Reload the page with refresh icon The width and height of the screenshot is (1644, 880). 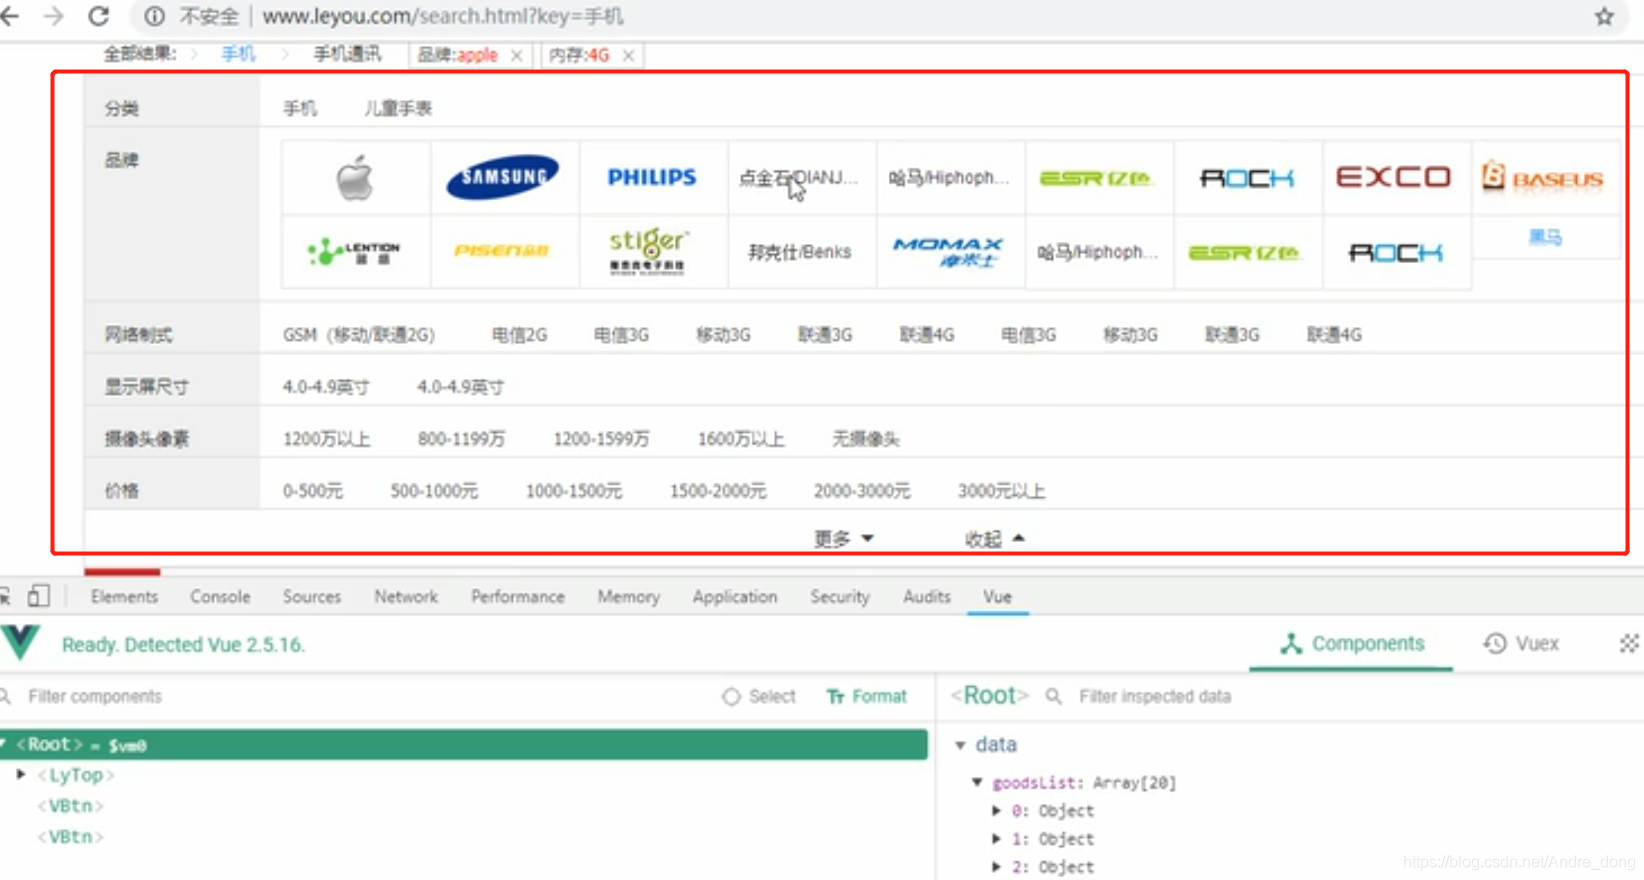click(x=98, y=16)
